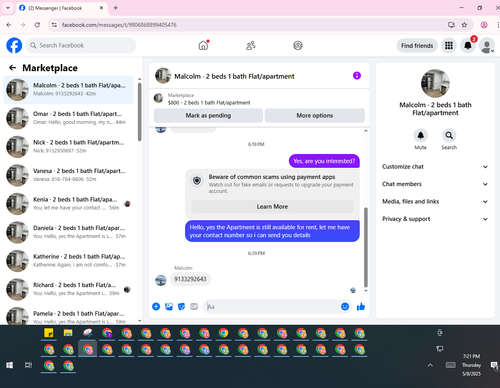Open the emoji picker in message box
The image size is (500, 388).
click(345, 306)
